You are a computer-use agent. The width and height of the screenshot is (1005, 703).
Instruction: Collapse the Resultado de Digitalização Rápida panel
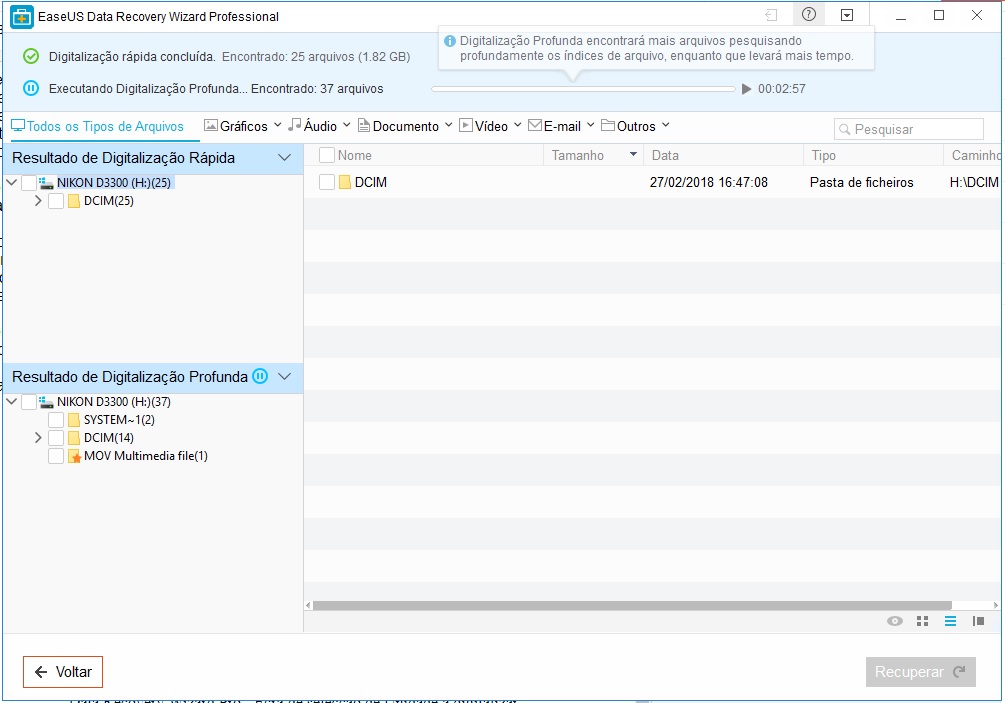pyautogui.click(x=285, y=158)
